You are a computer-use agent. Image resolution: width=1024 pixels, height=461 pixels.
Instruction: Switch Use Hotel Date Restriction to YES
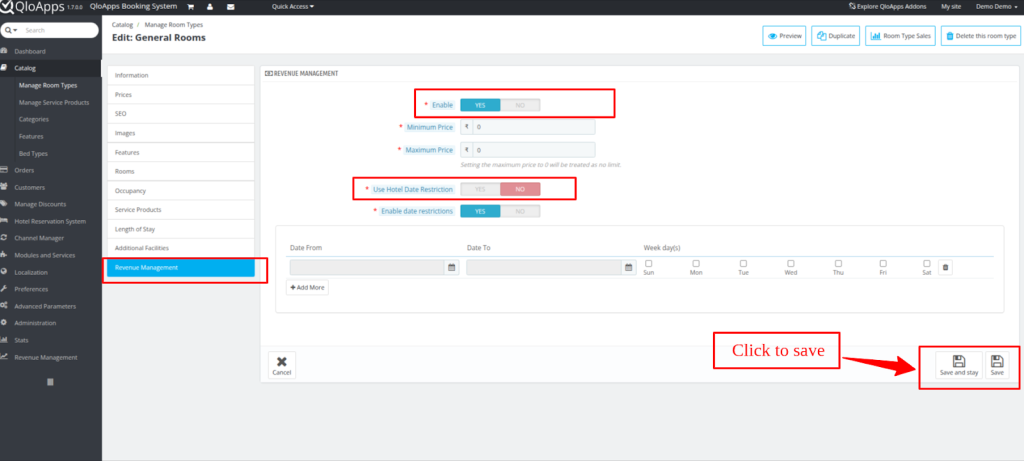pyautogui.click(x=480, y=189)
